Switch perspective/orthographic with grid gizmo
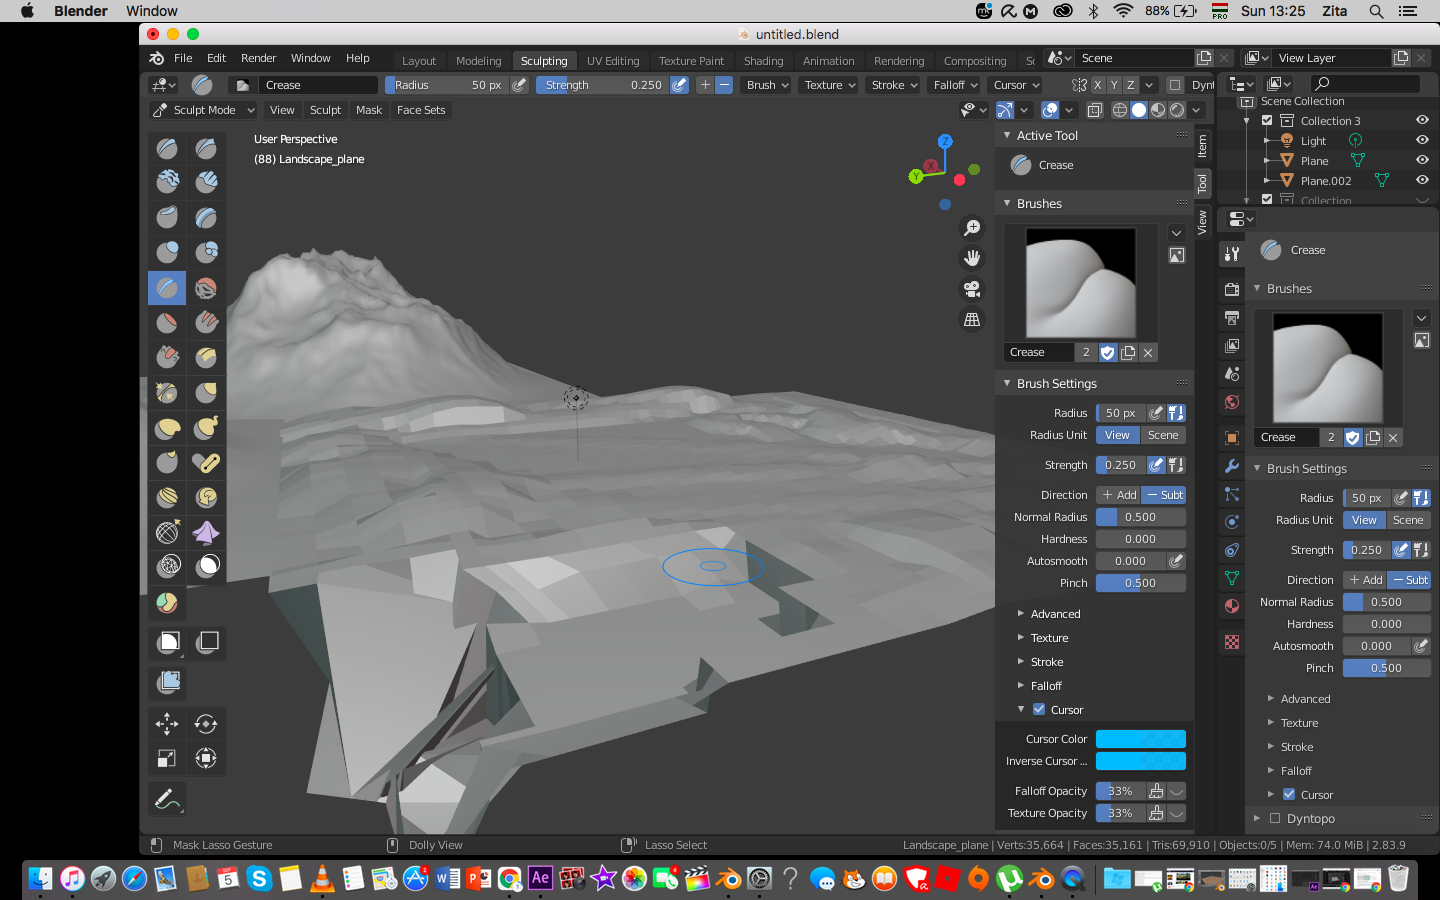This screenshot has height=900, width=1440. 972,320
